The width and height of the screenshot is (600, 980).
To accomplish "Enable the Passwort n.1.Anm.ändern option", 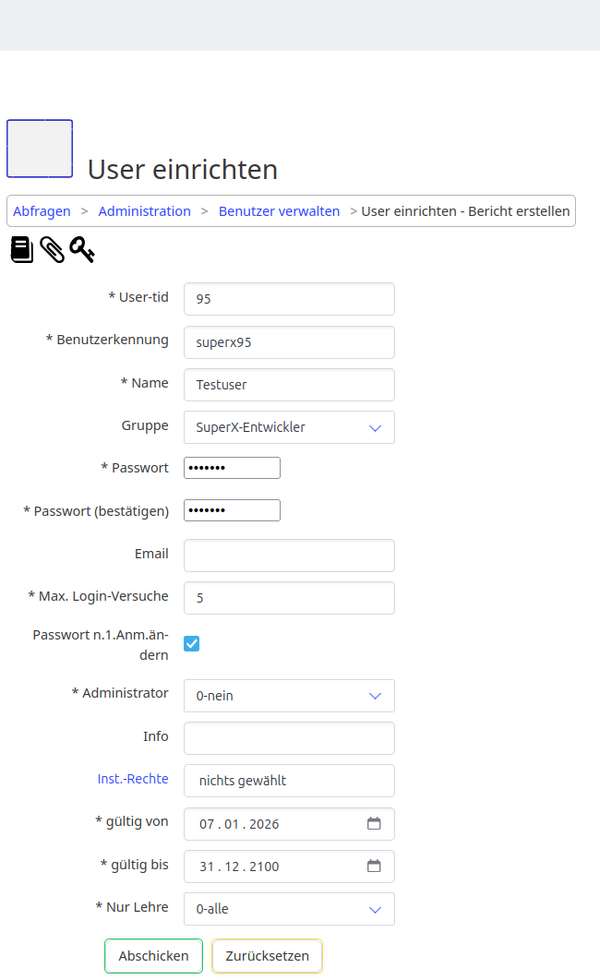I will pos(191,644).
